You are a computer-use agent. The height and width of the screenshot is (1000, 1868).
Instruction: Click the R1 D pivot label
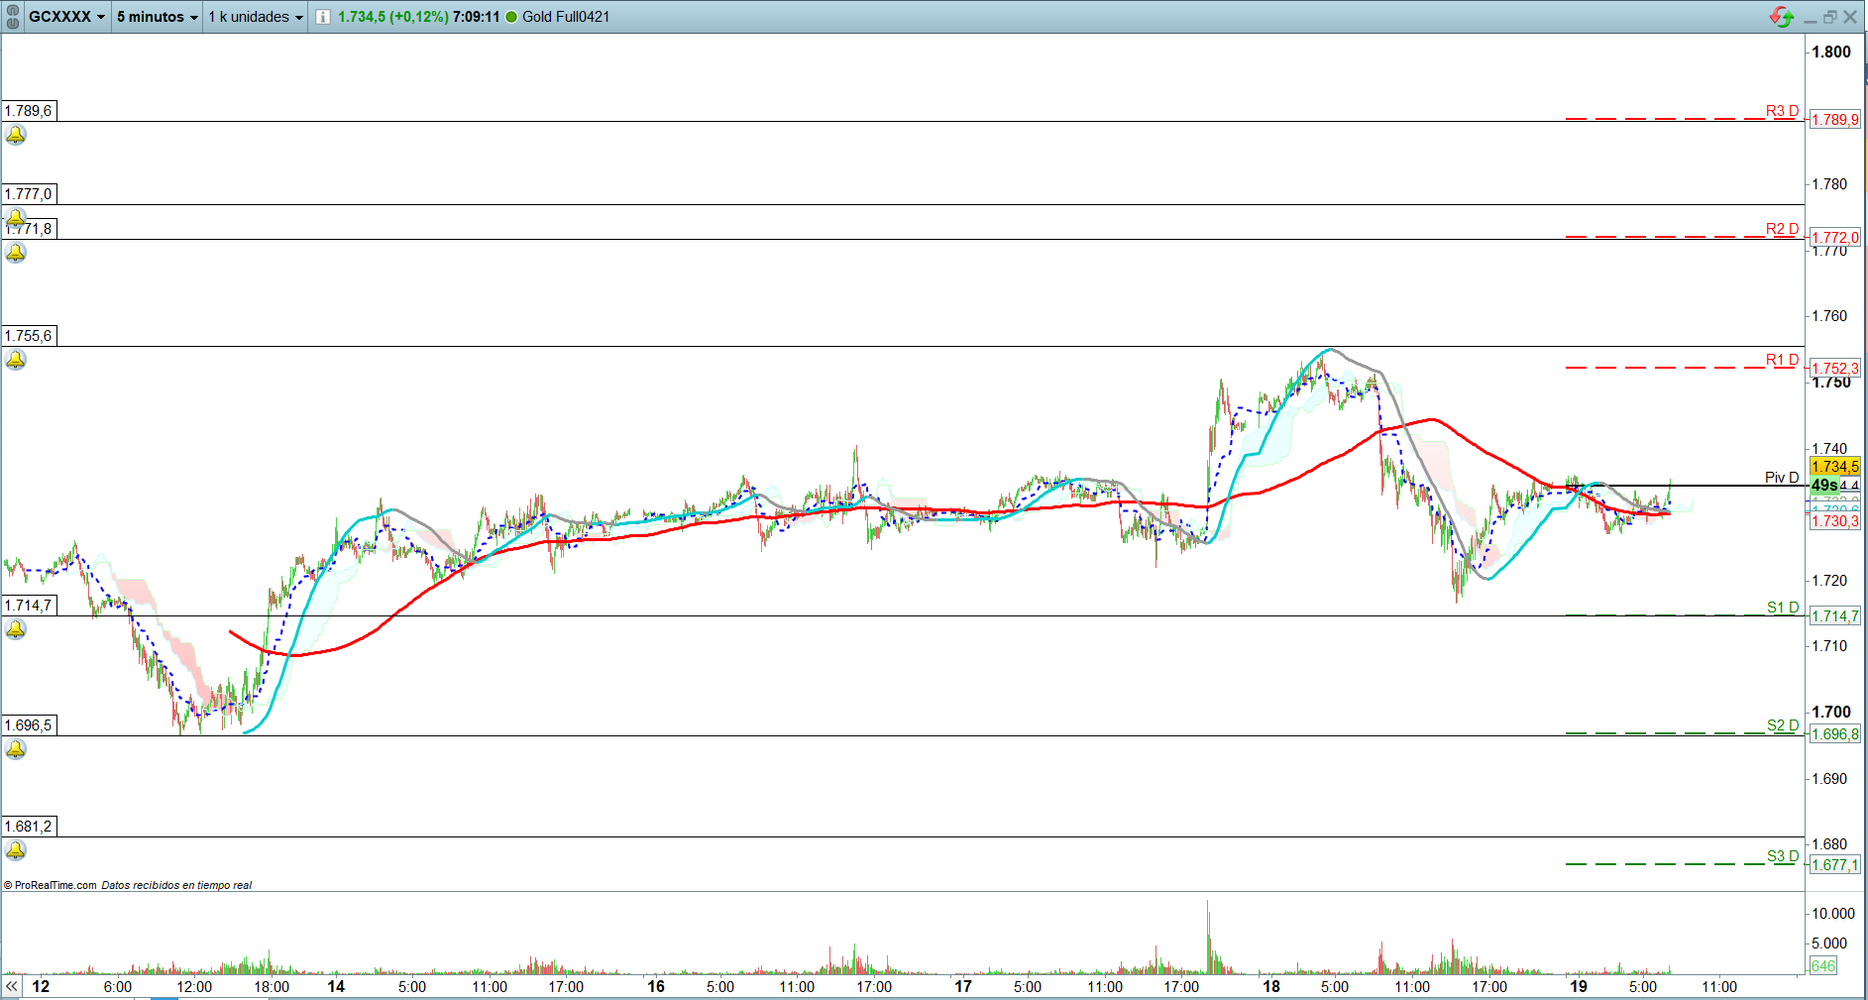1782,360
